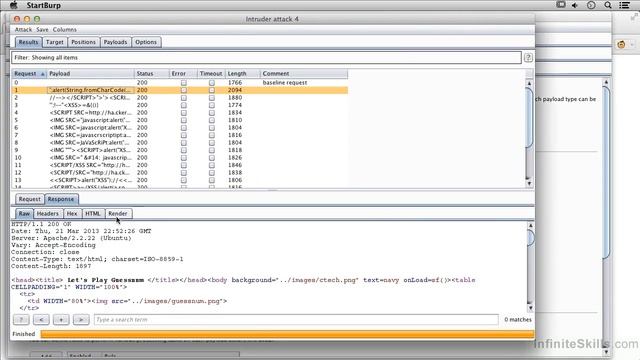Sort by the Timeout column header
This screenshot has height=360, width=640.
tap(211, 73)
